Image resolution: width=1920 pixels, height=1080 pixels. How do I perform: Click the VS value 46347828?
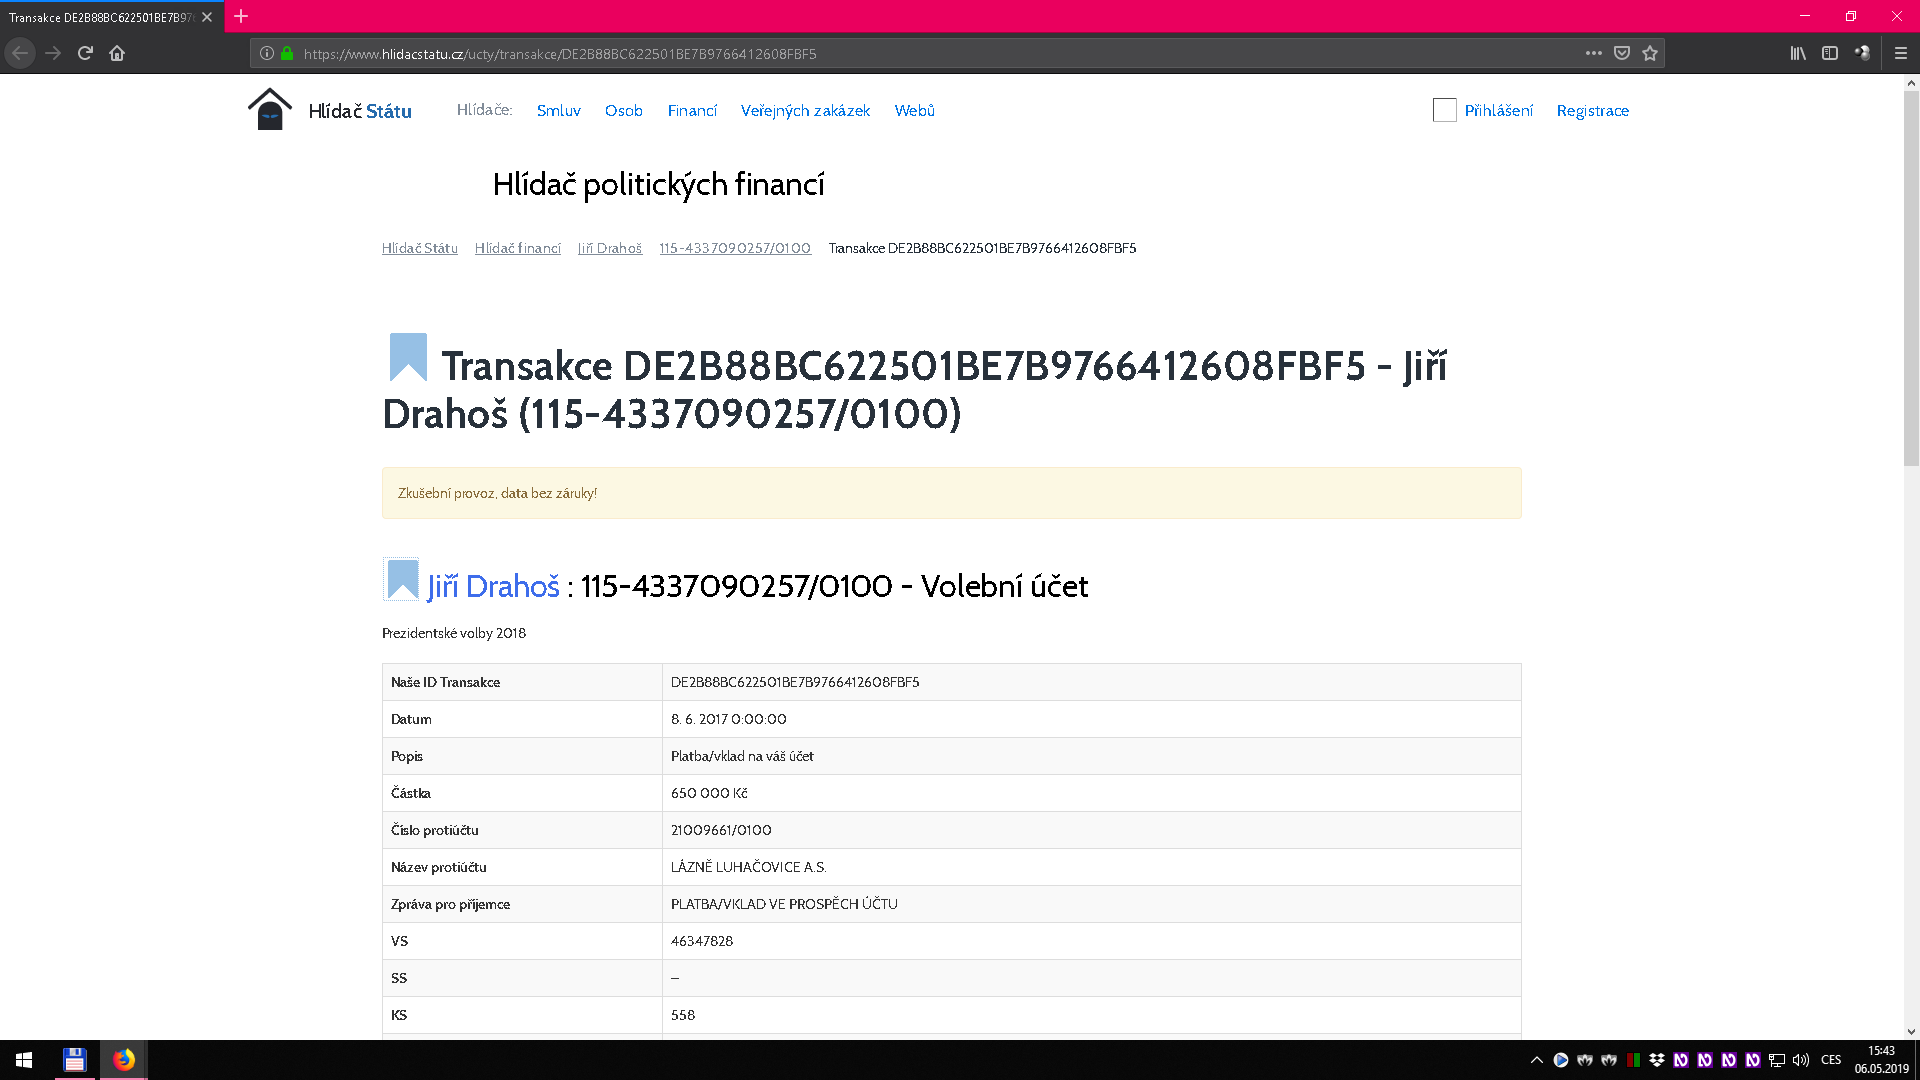click(x=702, y=941)
